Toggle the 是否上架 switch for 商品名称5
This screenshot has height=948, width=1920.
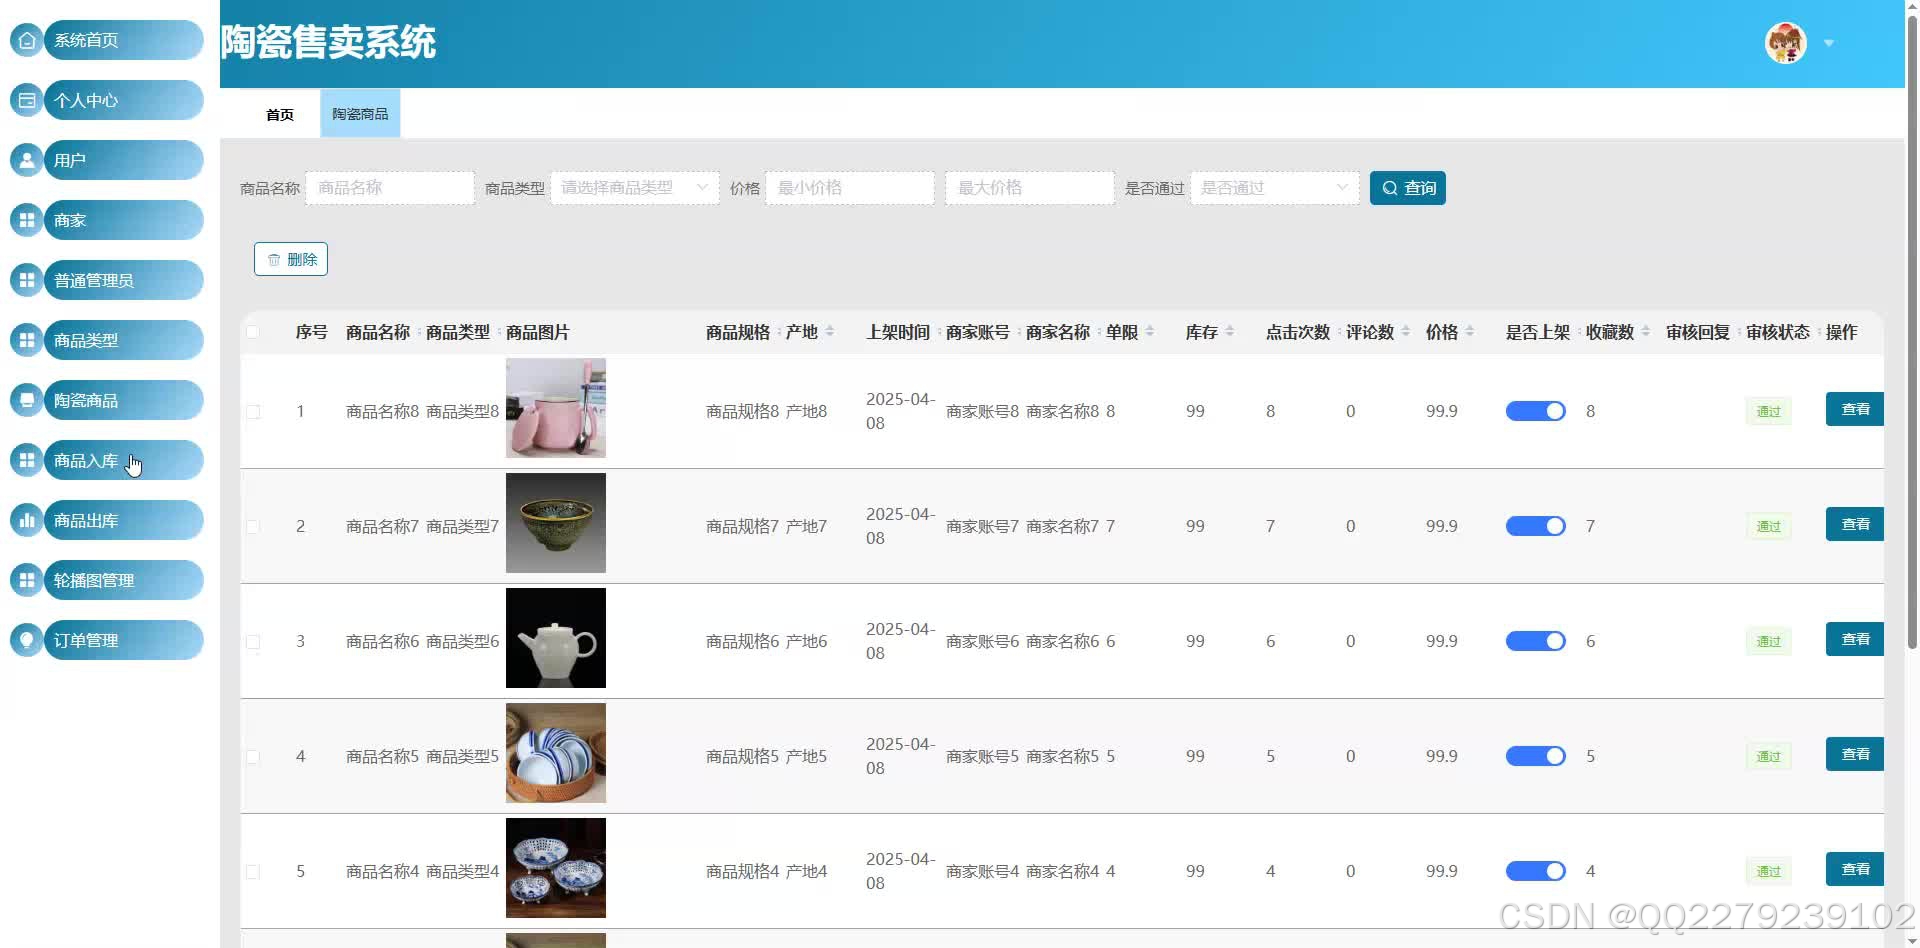pos(1536,756)
